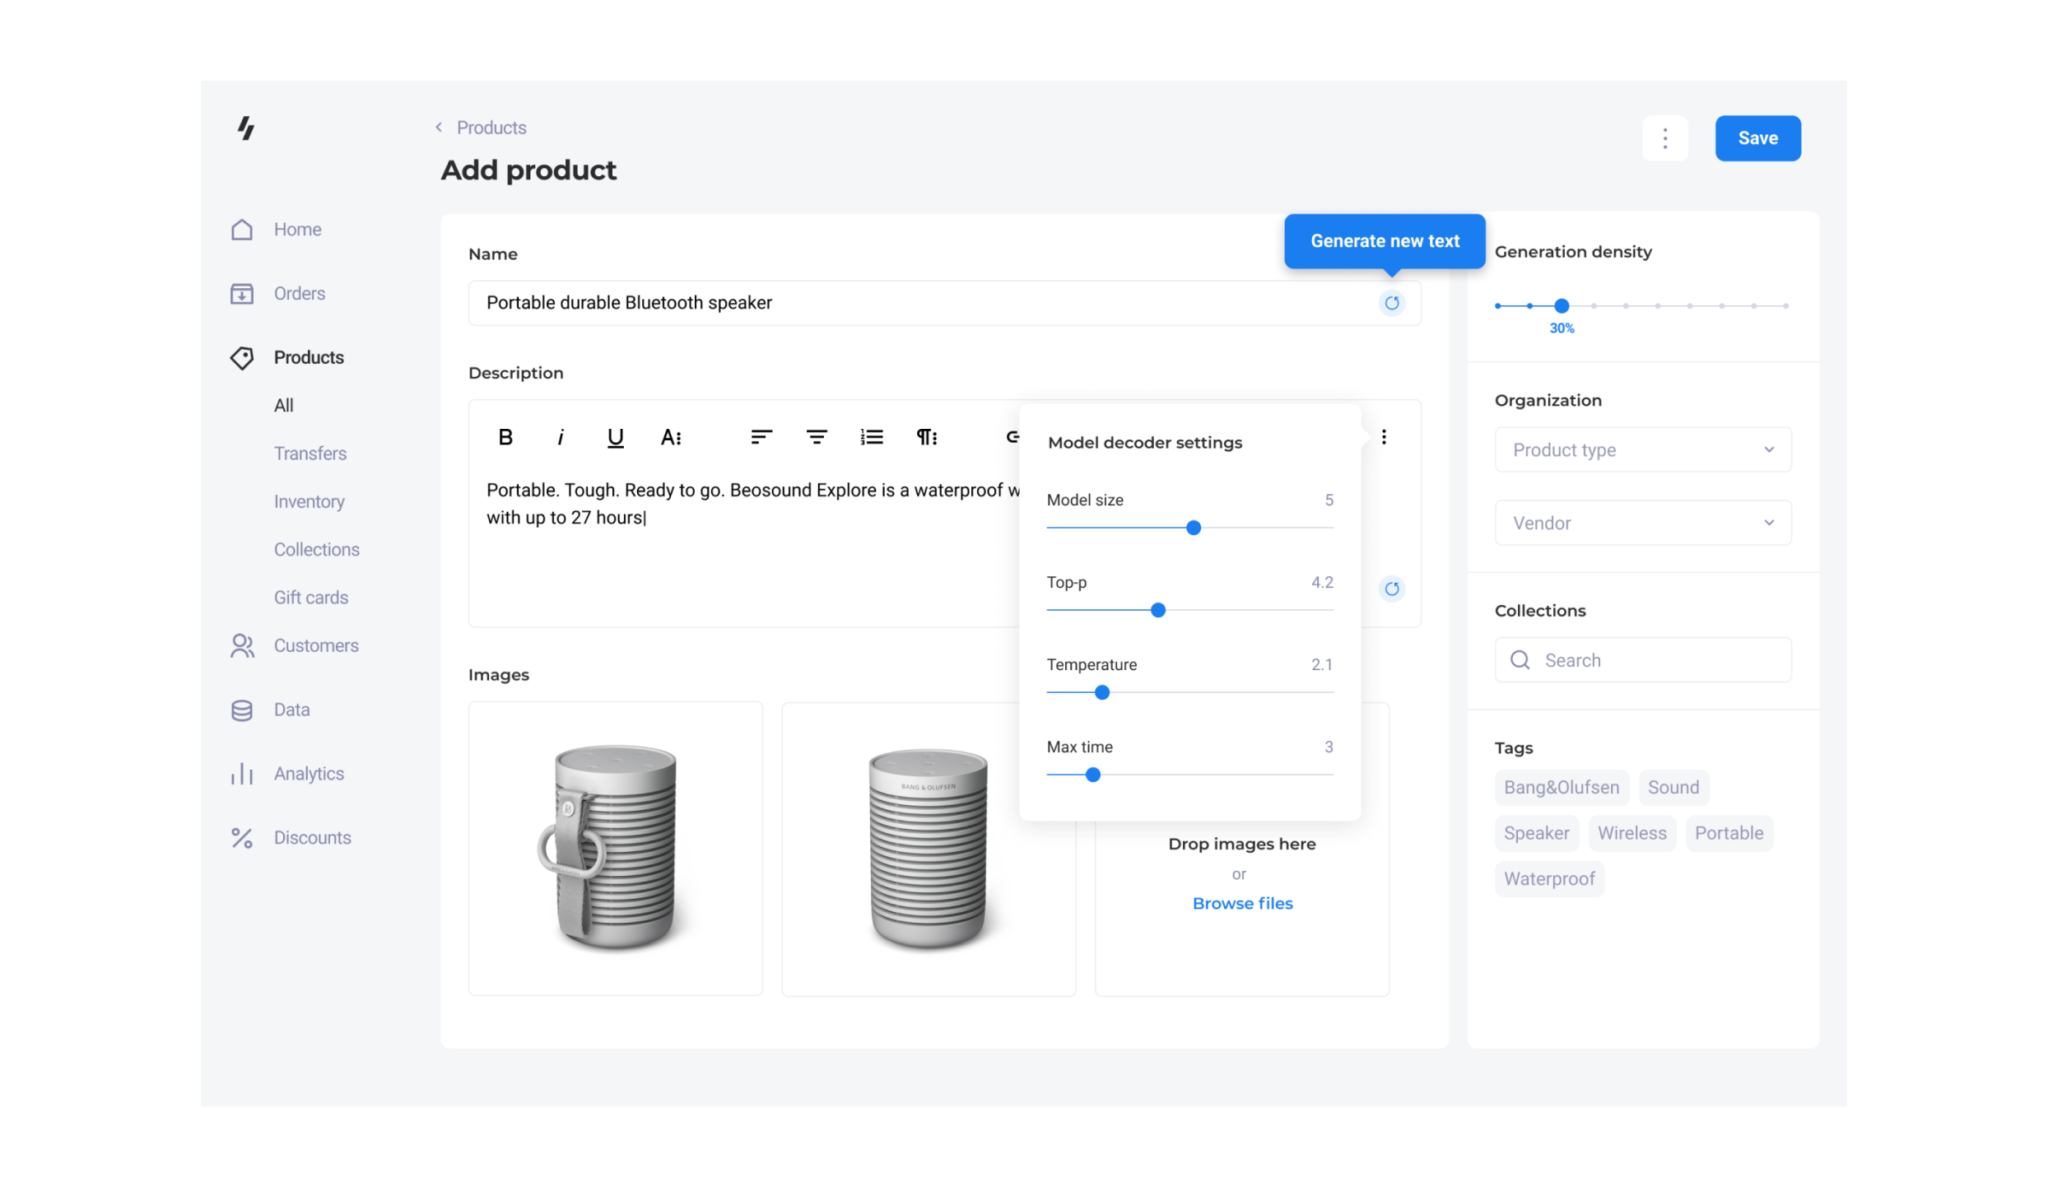Image resolution: width=2048 pixels, height=1187 pixels.
Task: Click the Discounts percent icon
Action: [242, 837]
